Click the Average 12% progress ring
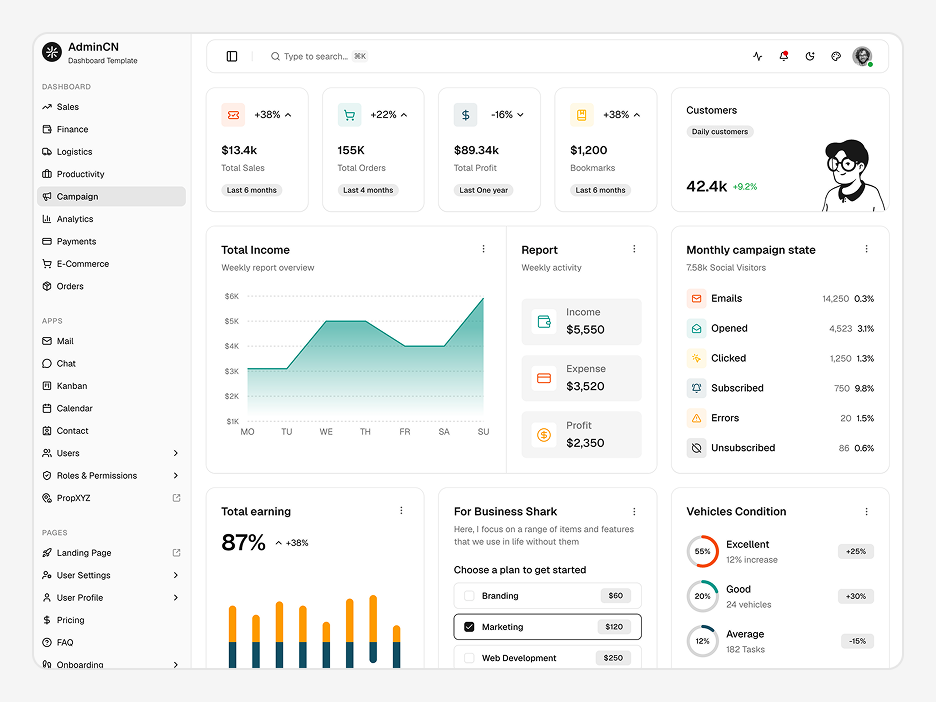Image resolution: width=936 pixels, height=702 pixels. click(703, 641)
